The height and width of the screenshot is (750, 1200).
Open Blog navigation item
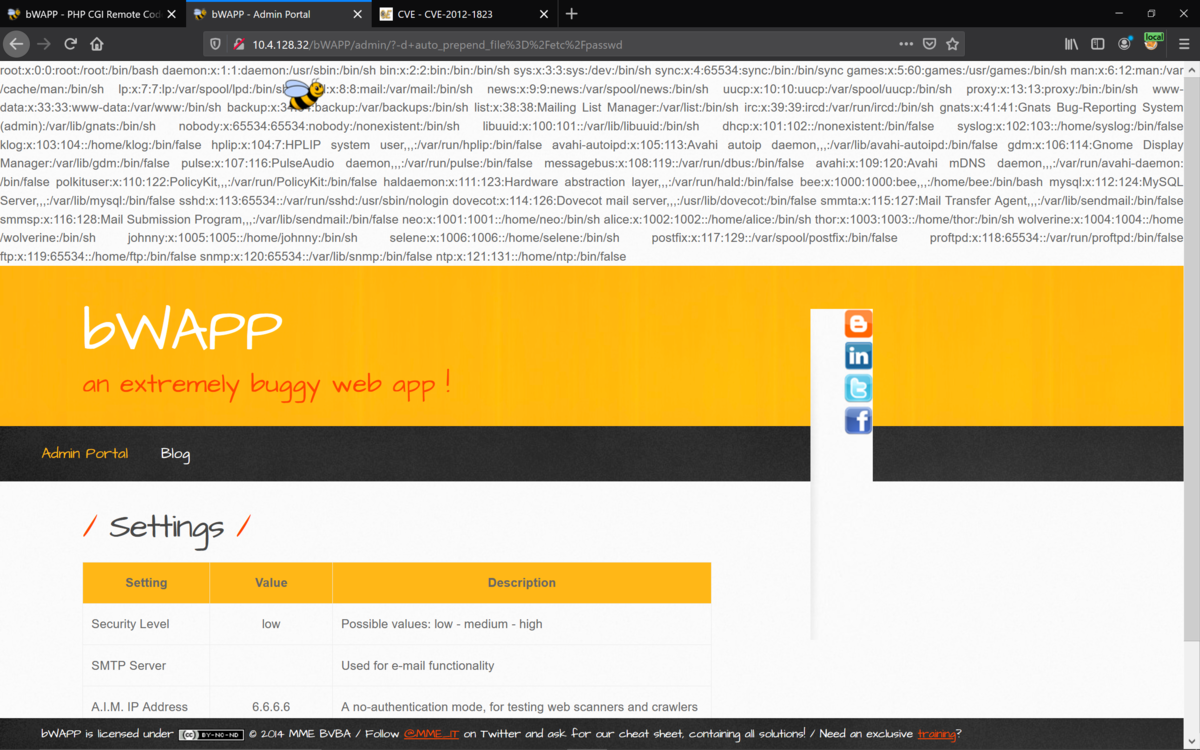175,454
